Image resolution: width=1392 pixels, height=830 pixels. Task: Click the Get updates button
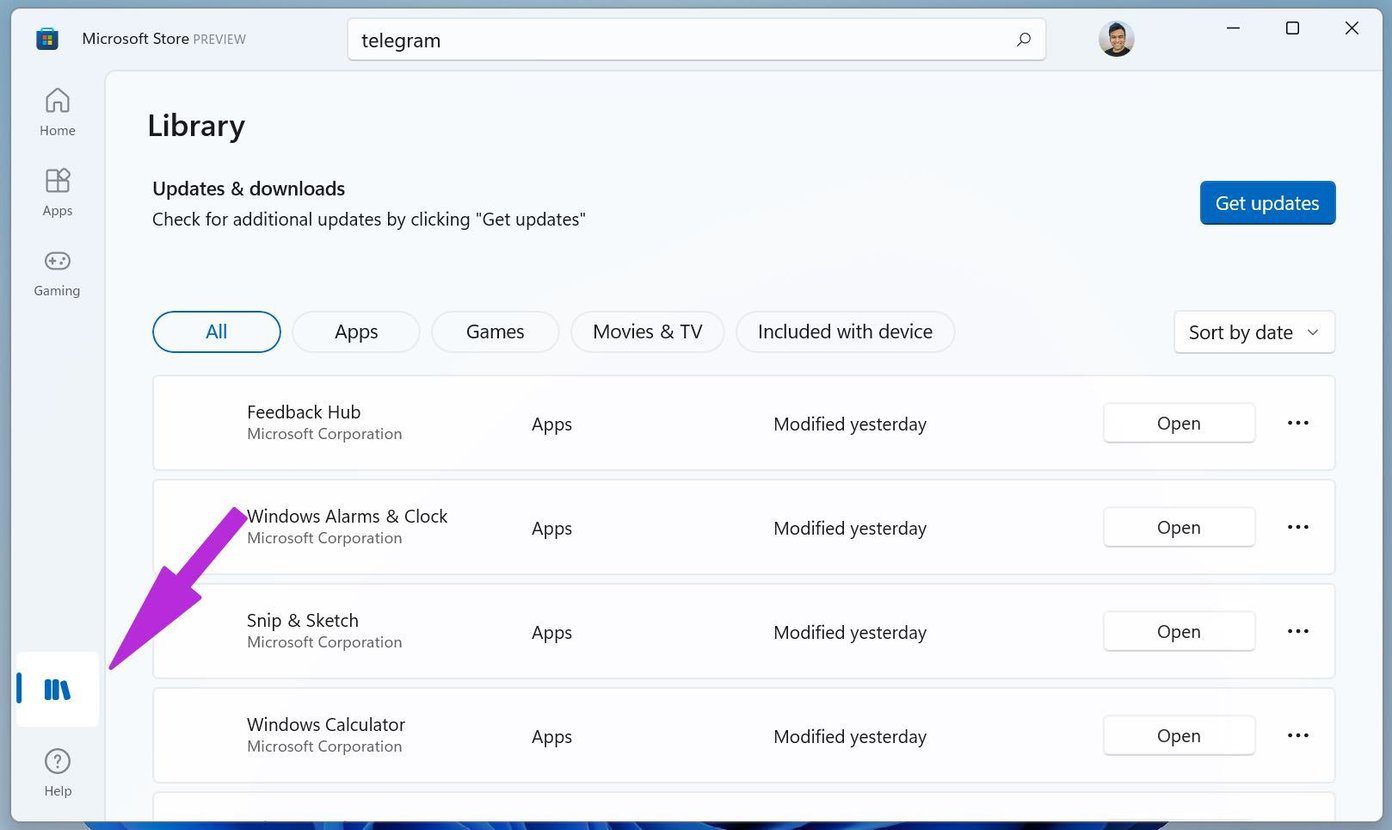click(1267, 203)
